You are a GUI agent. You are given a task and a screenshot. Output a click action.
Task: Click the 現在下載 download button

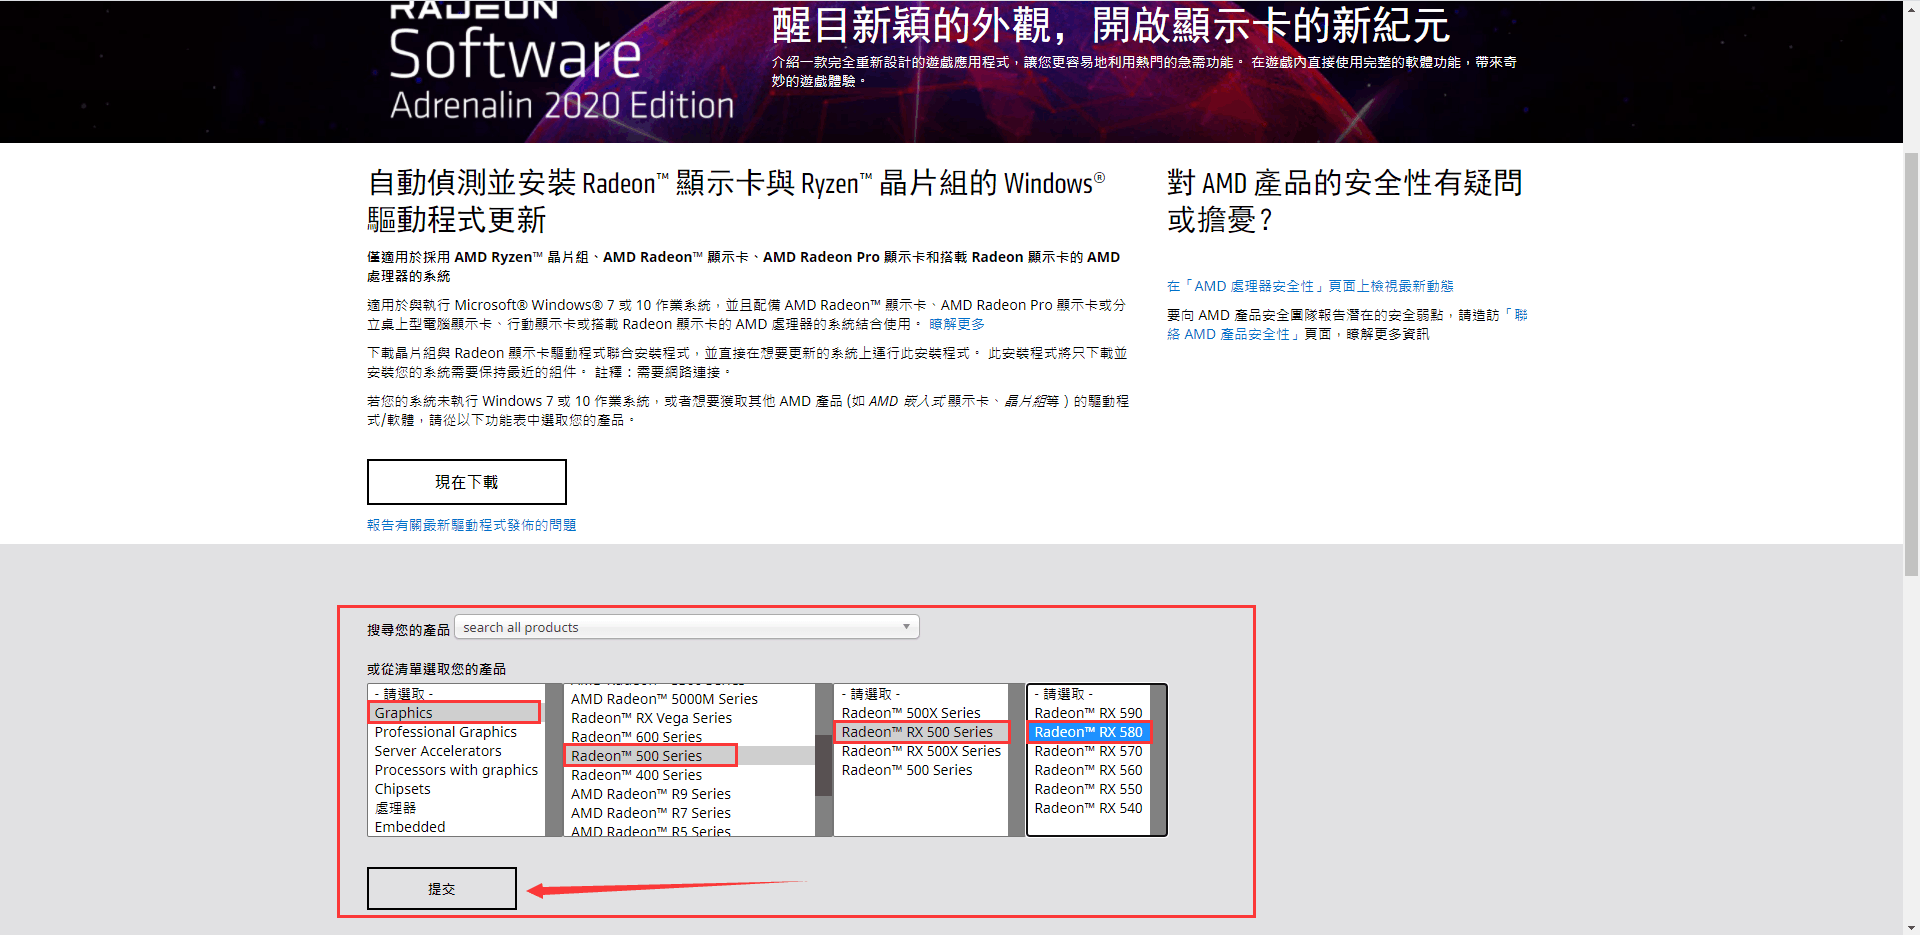tap(467, 482)
